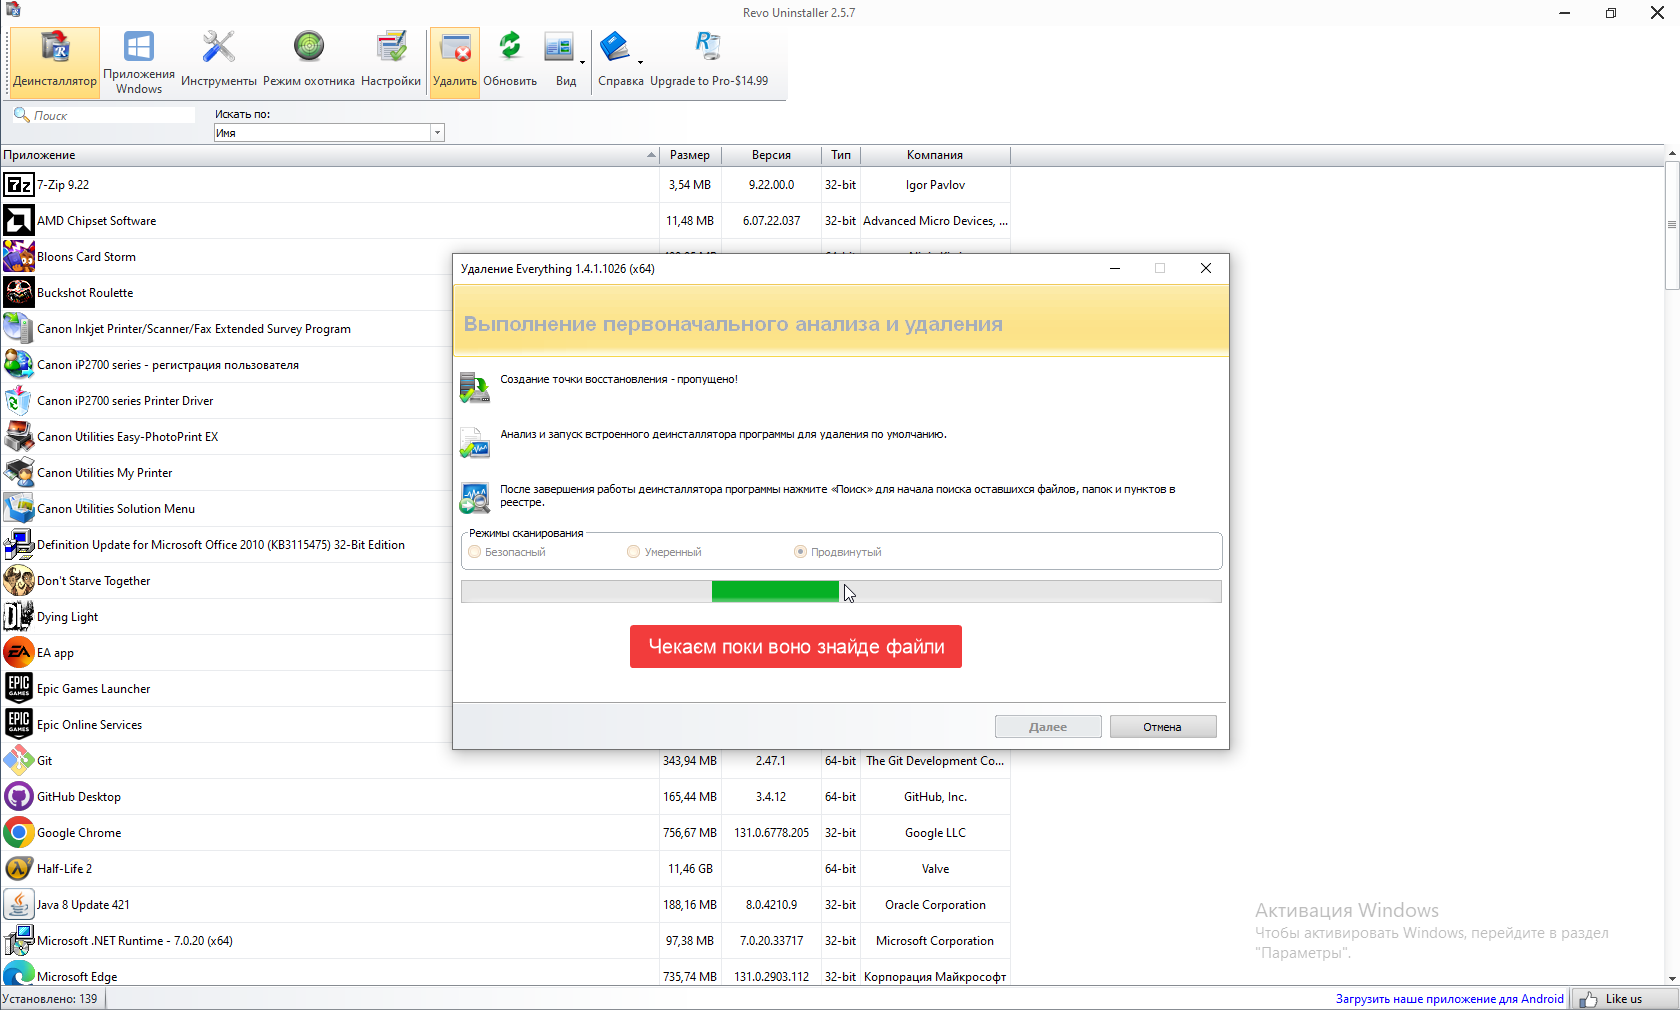The width and height of the screenshot is (1680, 1010).
Task: Select Don't Starve Together icon
Action: [18, 581]
